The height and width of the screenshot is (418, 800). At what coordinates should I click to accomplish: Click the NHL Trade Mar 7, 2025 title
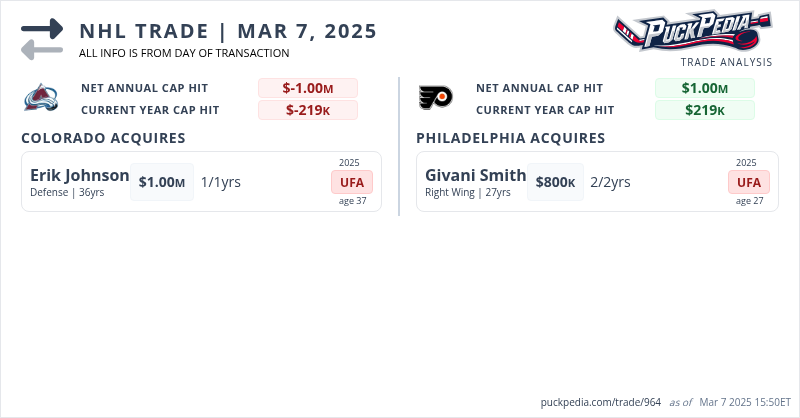228,31
